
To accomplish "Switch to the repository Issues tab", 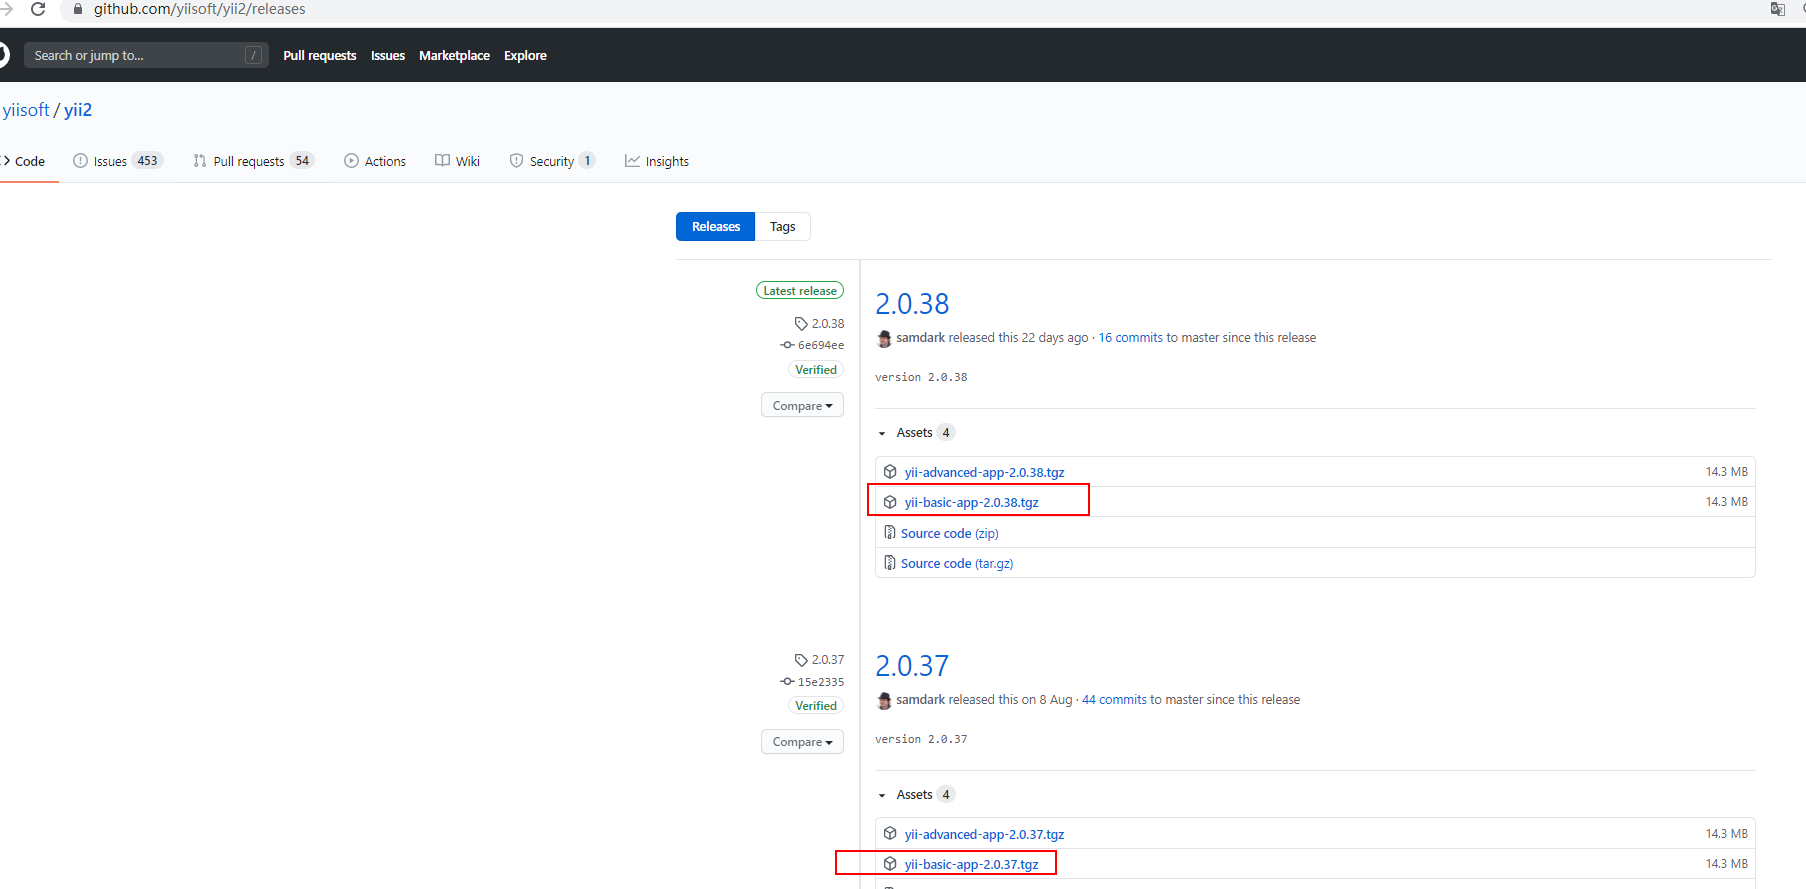I will pyautogui.click(x=117, y=161).
